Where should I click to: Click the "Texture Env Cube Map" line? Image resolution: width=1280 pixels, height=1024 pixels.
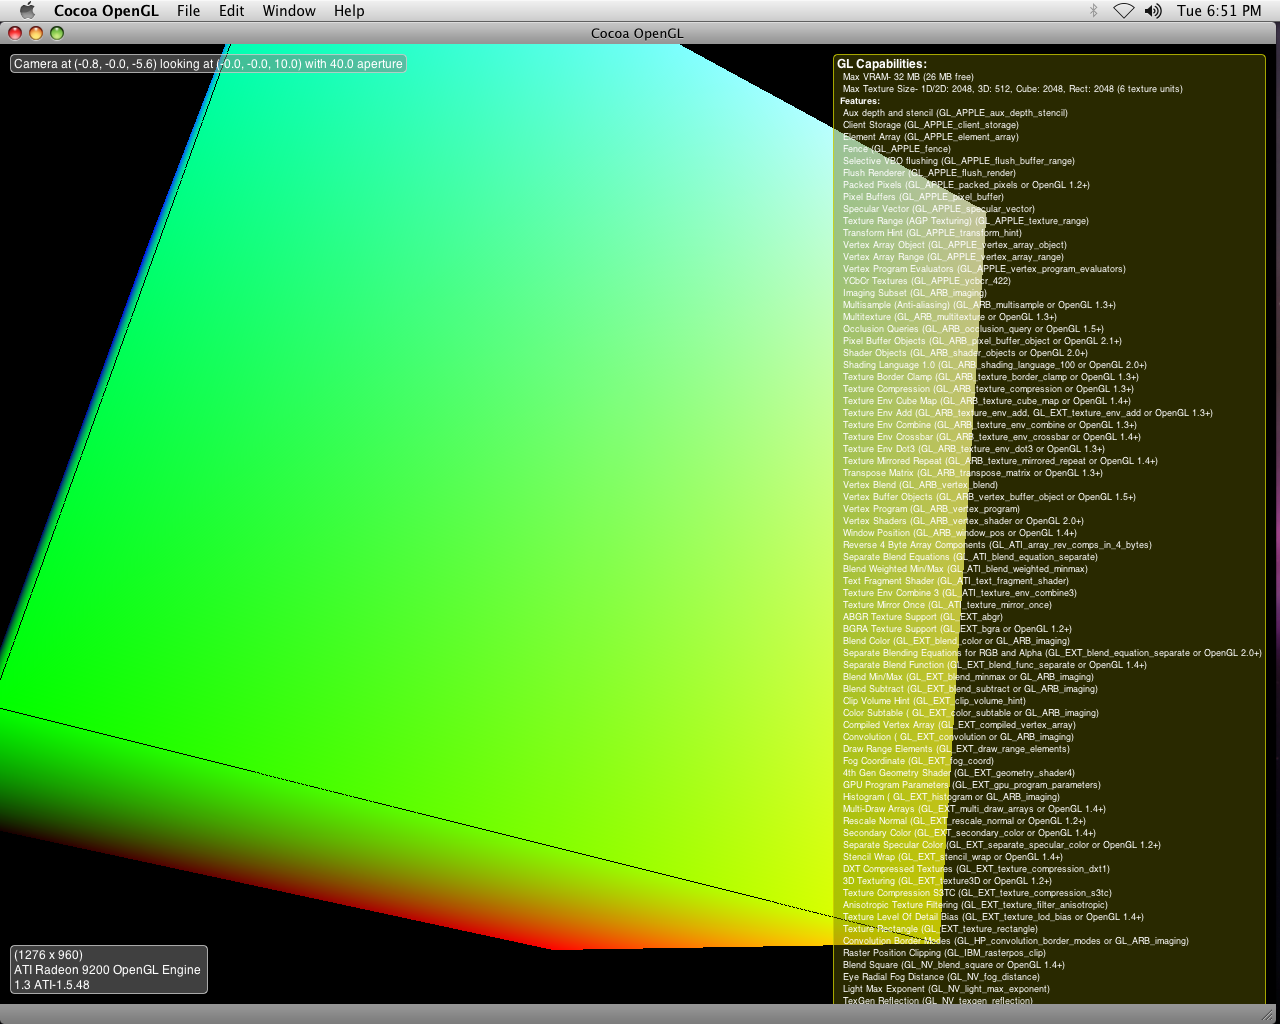pos(986,401)
